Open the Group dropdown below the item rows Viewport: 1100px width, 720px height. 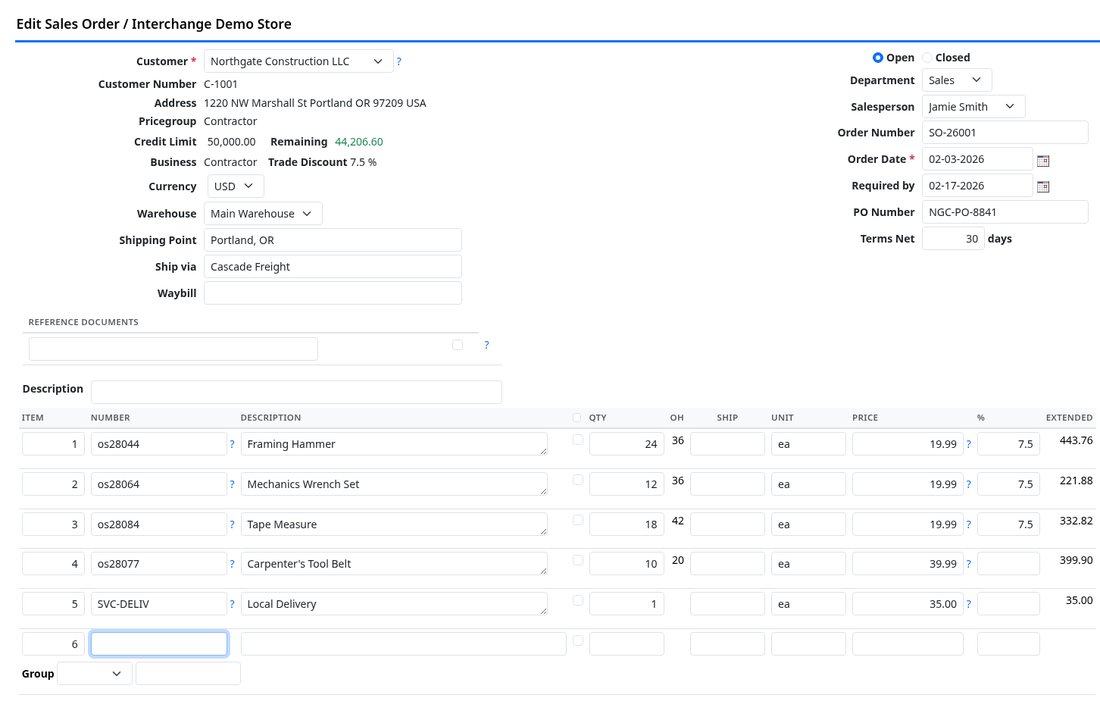95,674
